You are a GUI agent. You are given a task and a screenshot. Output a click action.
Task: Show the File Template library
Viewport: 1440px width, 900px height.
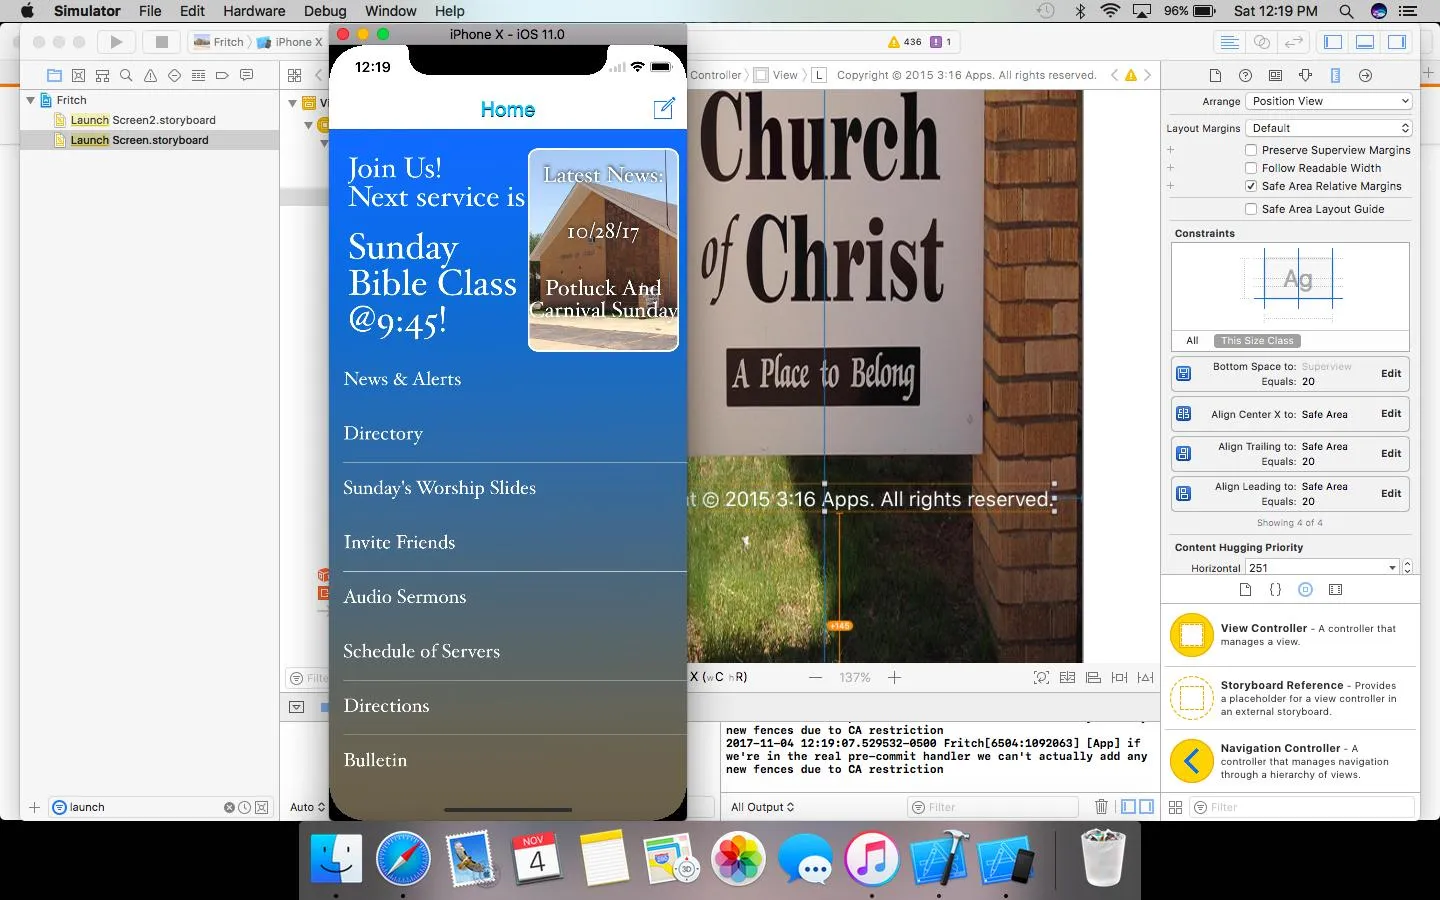[x=1245, y=590]
